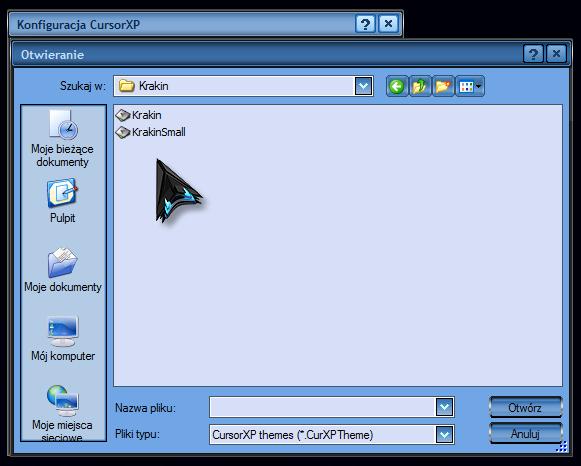
Task: Create a new folder
Action: coord(443,87)
